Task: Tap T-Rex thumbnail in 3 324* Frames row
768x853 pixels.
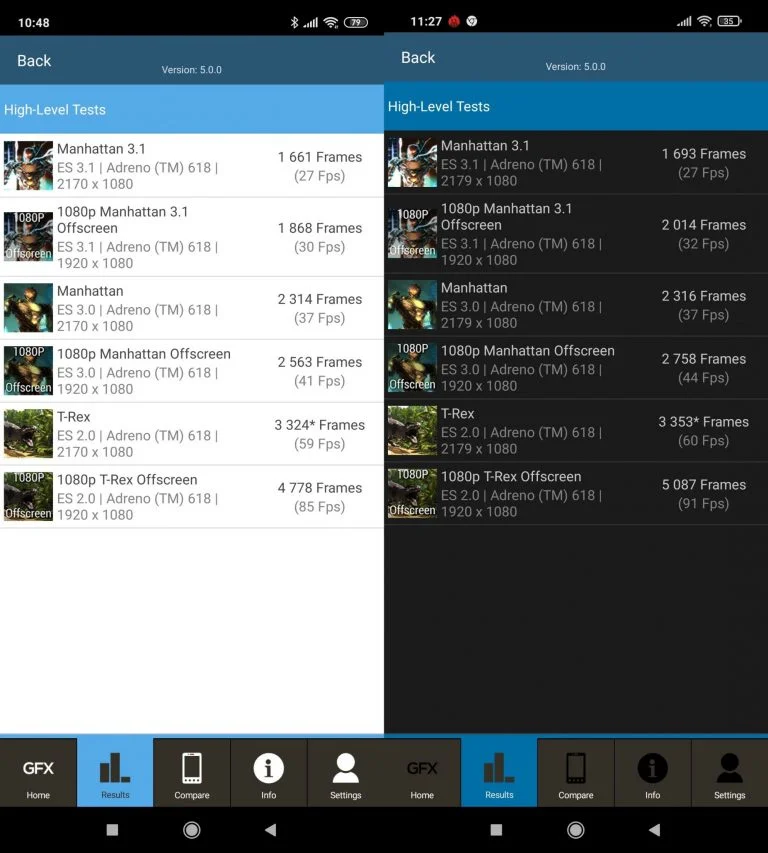Action: coord(28,434)
